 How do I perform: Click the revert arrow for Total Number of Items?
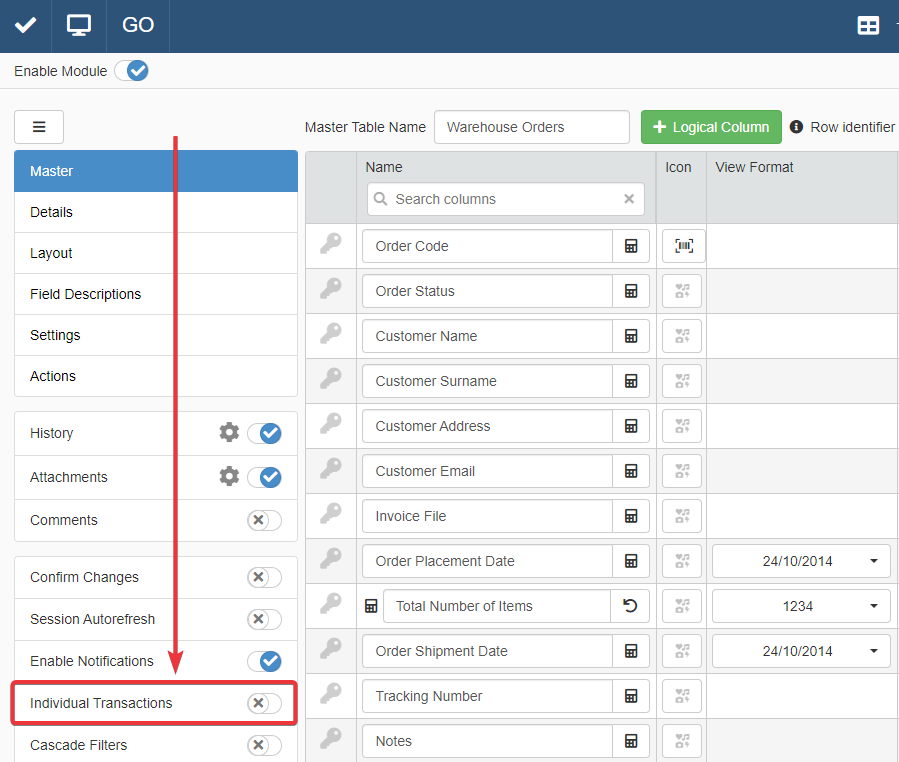(x=630, y=606)
